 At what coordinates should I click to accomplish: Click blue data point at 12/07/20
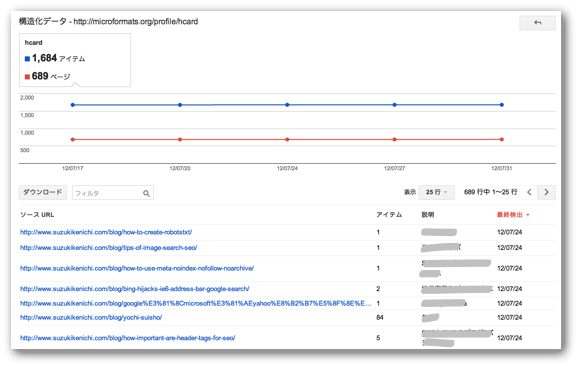pos(180,105)
